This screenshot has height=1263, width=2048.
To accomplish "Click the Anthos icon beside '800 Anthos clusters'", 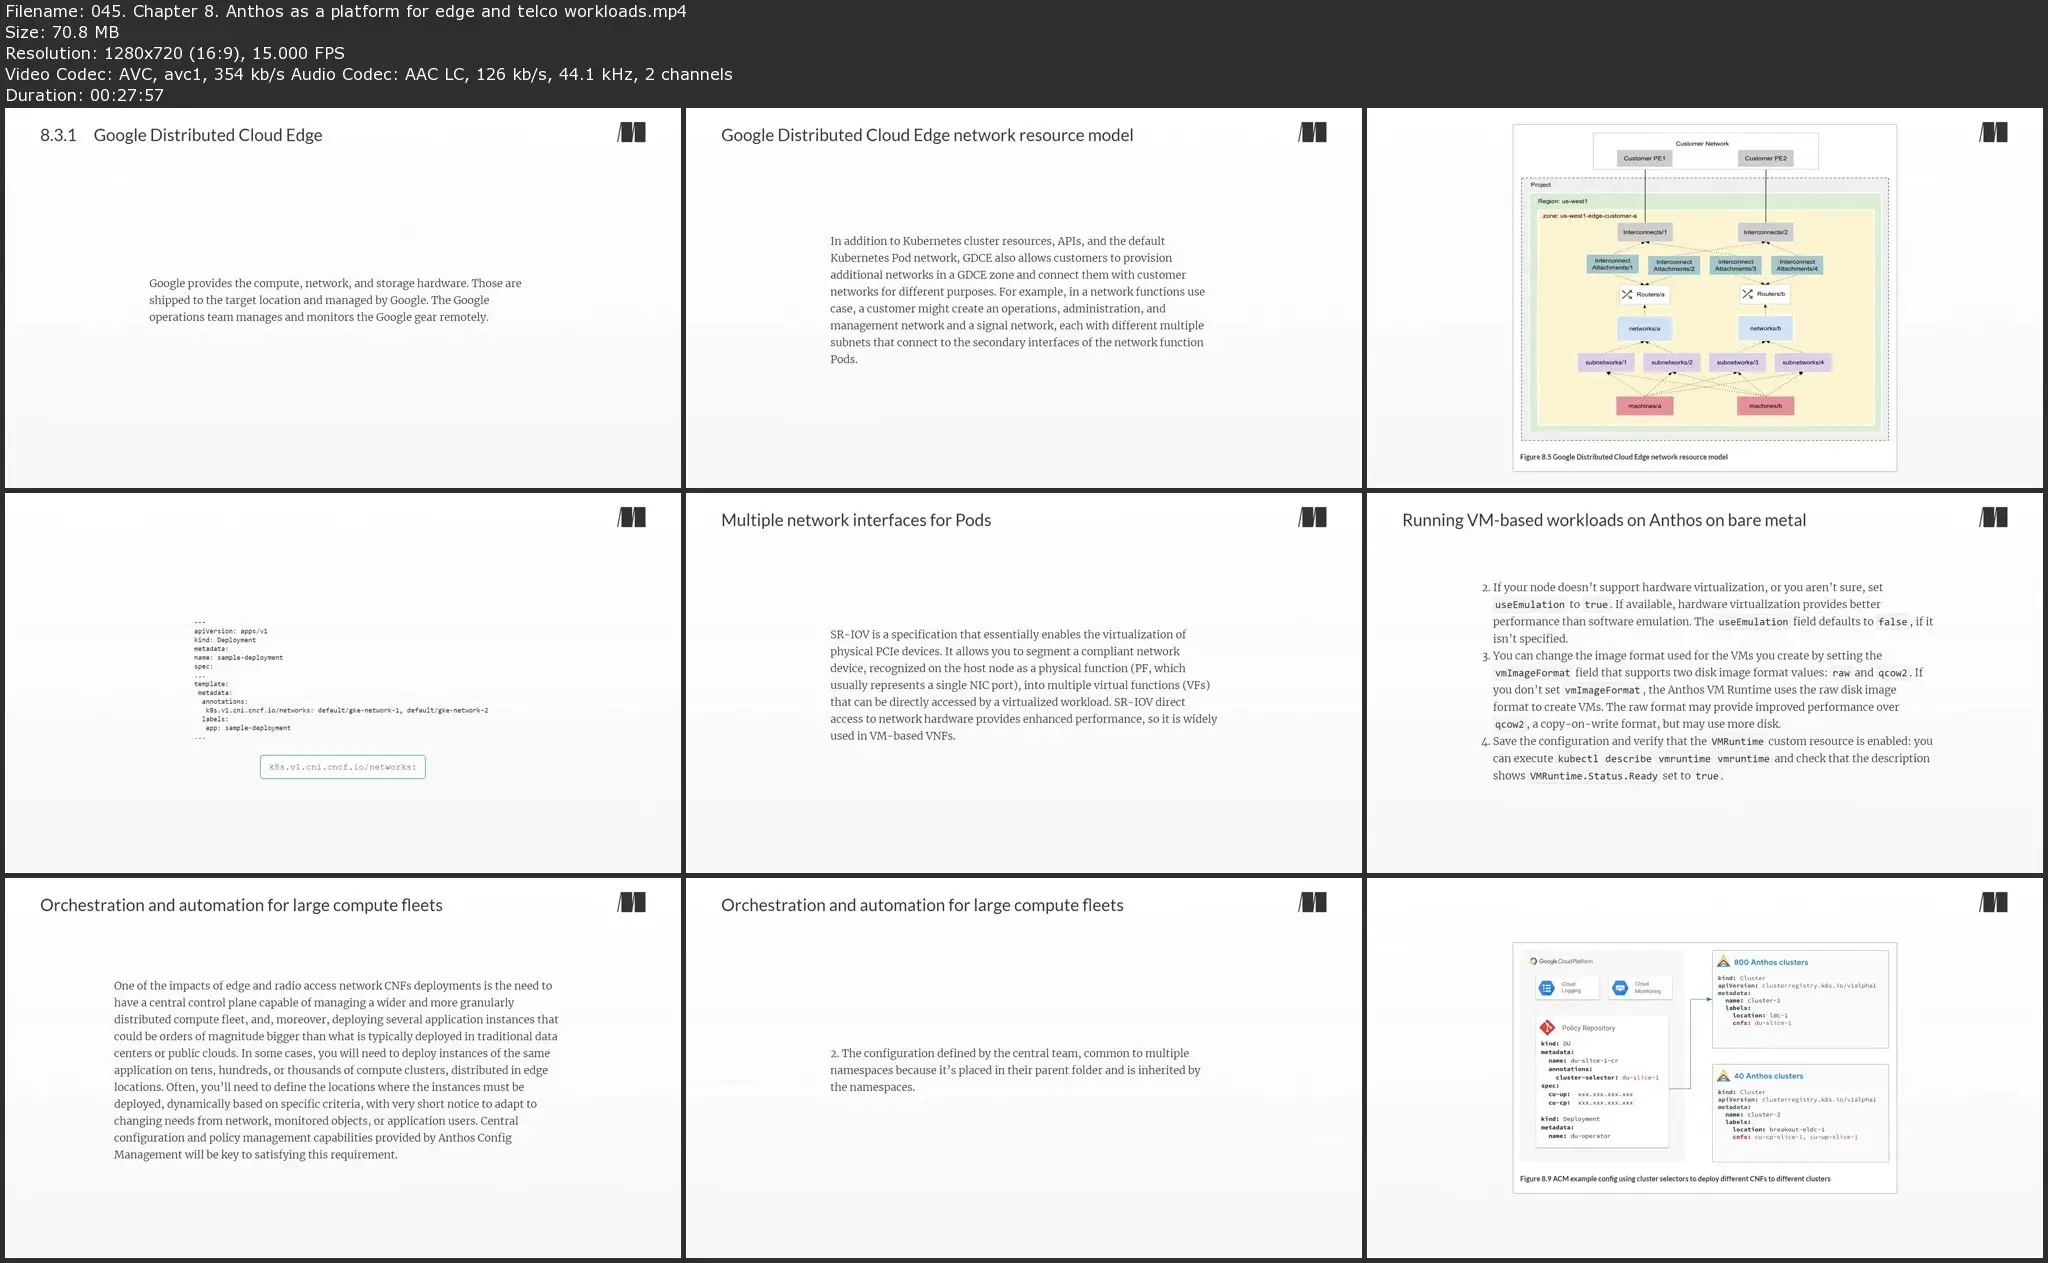I will [1723, 962].
